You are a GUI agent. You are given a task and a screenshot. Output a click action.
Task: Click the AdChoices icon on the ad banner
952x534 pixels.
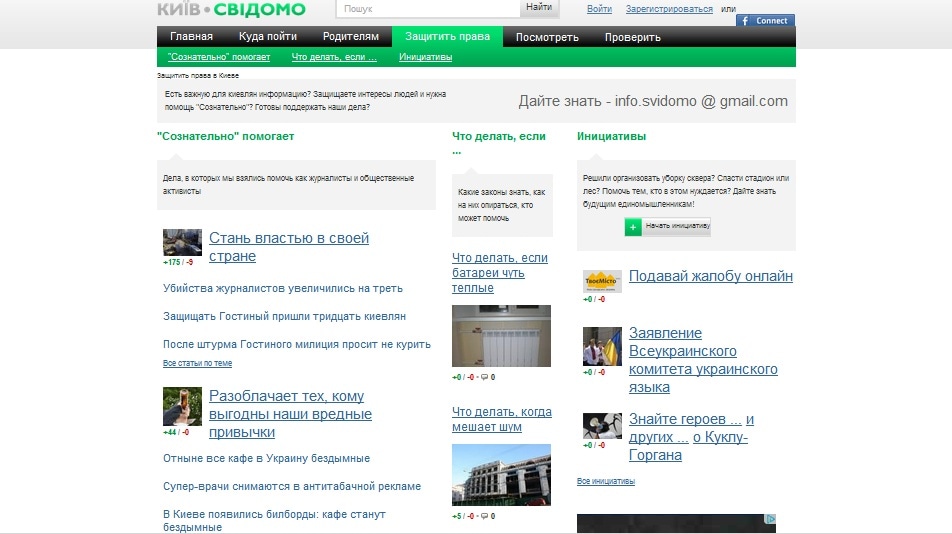coord(770,519)
